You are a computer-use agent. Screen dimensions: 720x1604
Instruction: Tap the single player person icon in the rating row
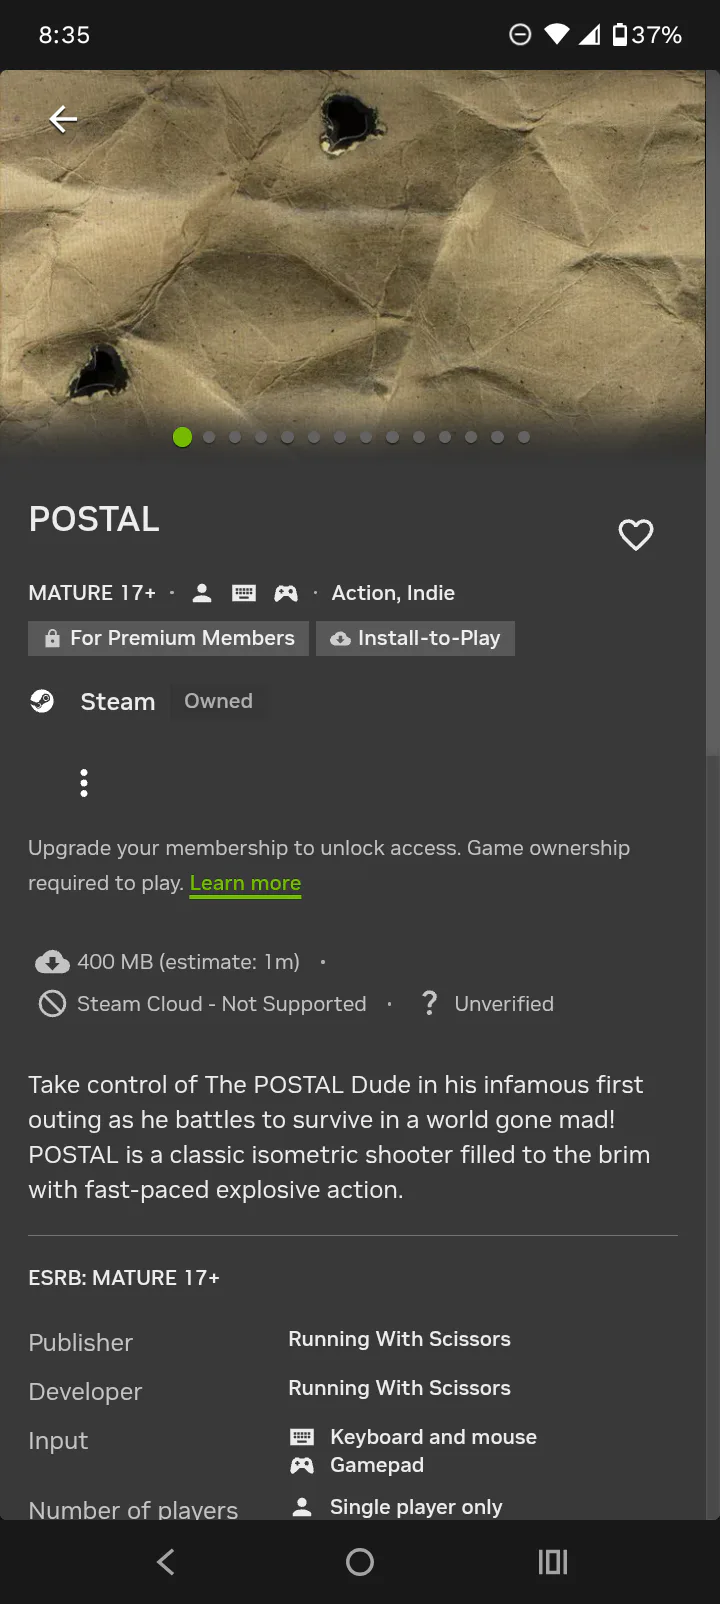coord(202,593)
